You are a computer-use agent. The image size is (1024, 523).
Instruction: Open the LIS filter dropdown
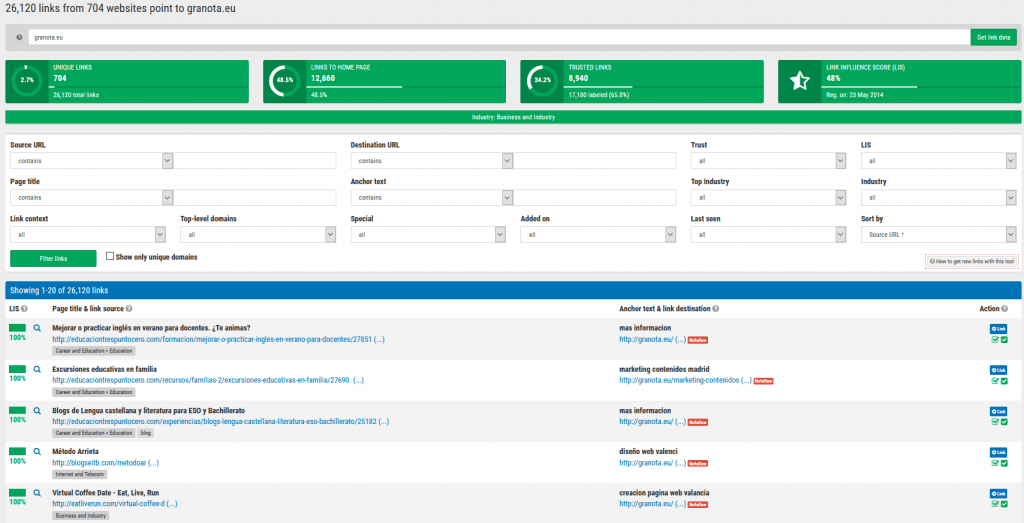click(938, 161)
